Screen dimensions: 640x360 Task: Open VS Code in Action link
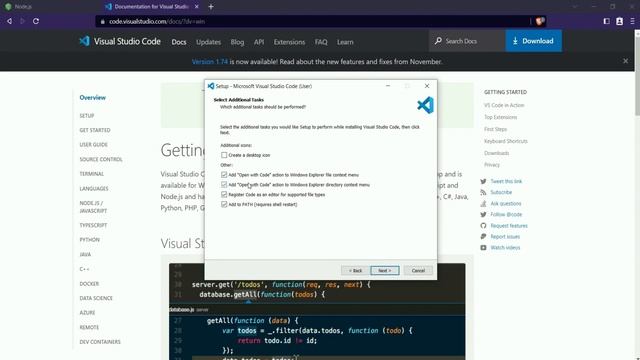point(504,105)
